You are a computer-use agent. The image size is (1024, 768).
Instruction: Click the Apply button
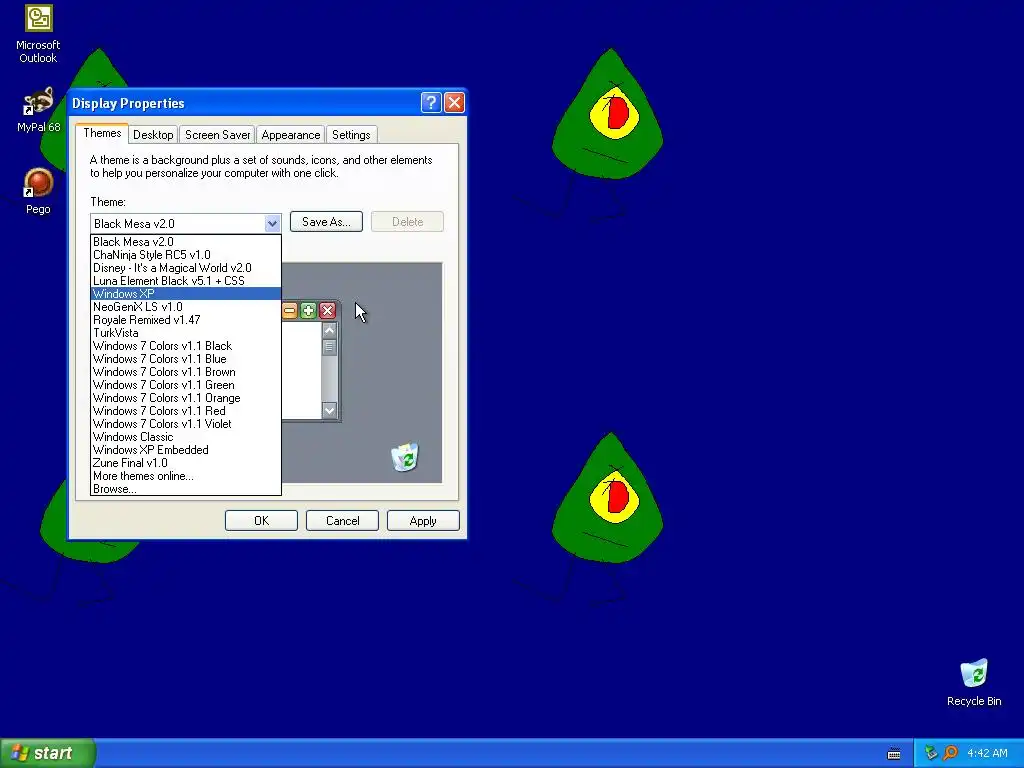pos(423,520)
